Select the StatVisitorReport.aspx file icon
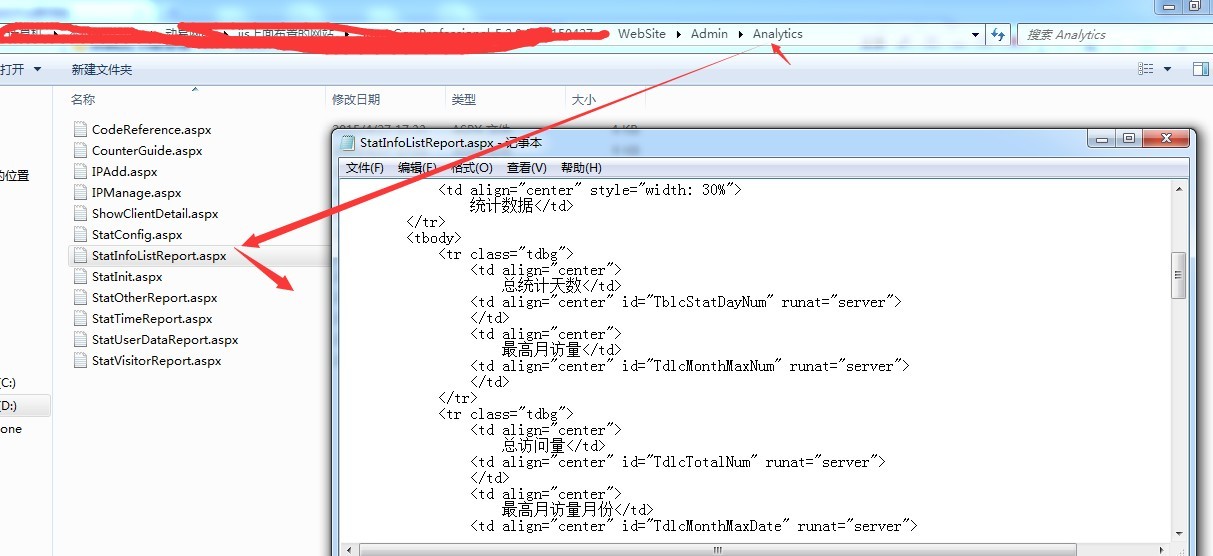 (x=81, y=360)
